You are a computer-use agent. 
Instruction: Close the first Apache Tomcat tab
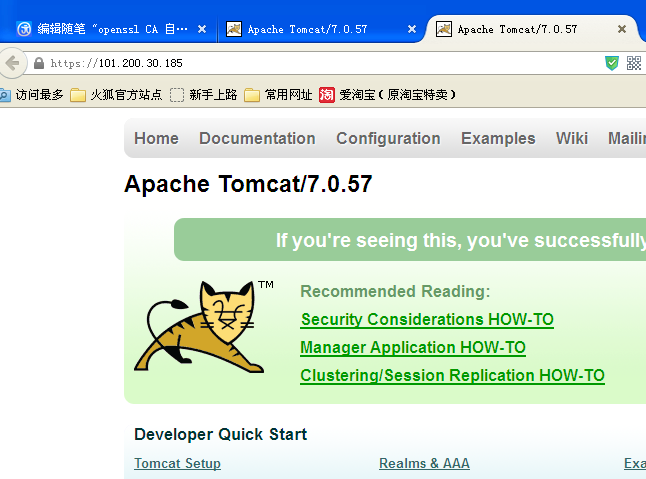[x=412, y=29]
